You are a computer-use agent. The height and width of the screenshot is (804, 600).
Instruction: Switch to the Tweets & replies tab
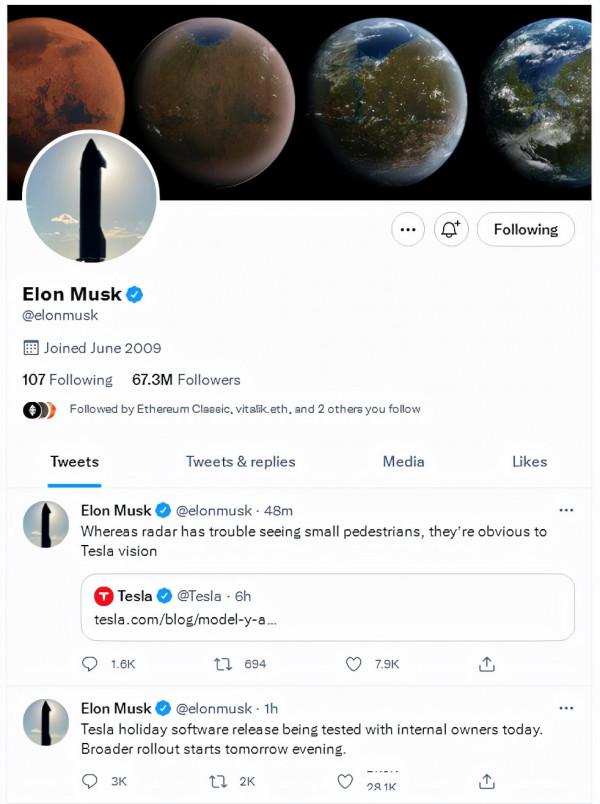[x=240, y=461]
